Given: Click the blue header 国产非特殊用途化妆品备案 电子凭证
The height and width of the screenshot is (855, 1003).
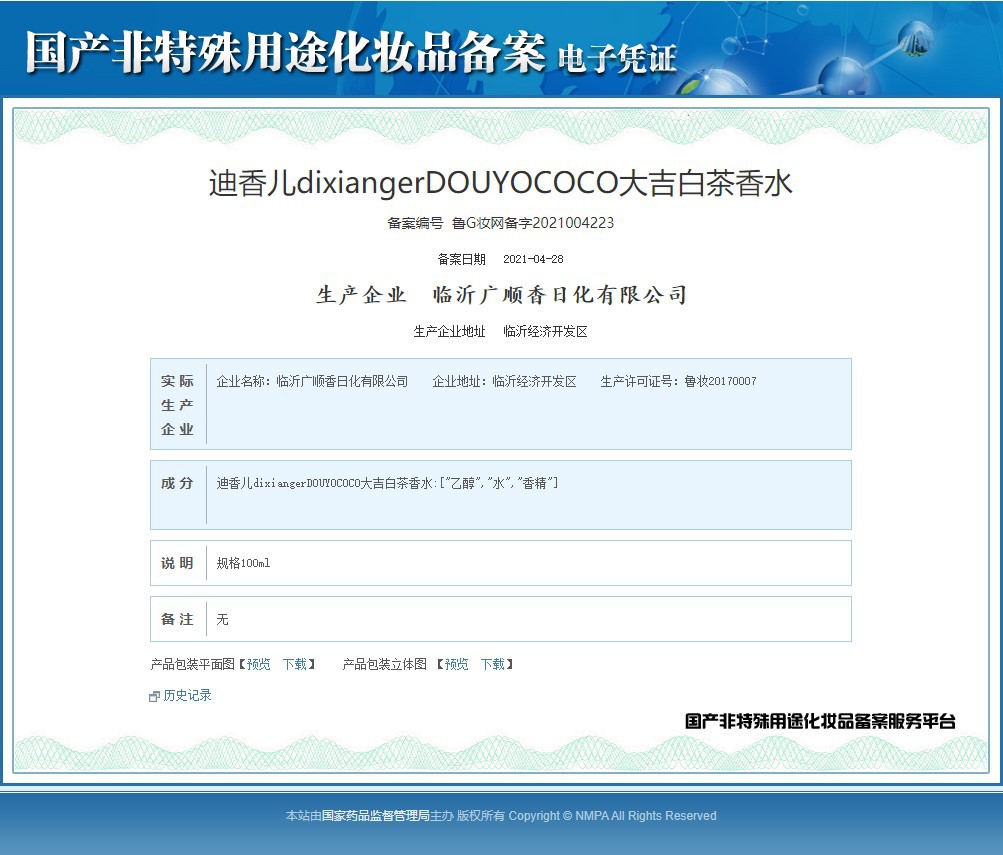Looking at the screenshot, I should coord(350,50).
